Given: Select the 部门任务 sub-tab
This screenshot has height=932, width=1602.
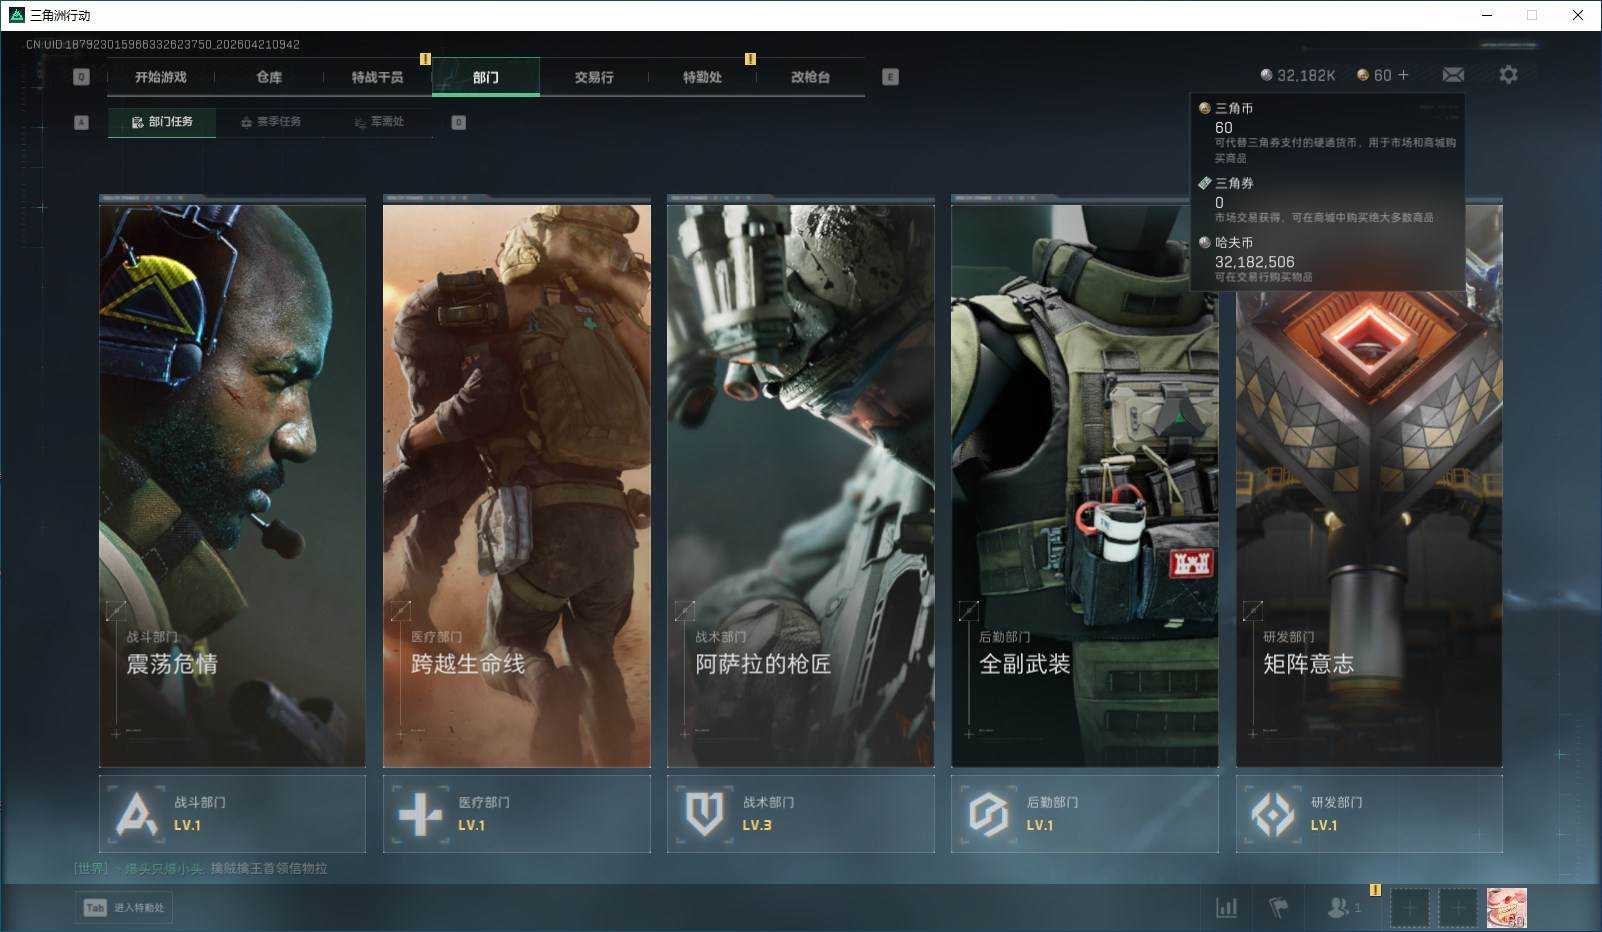Looking at the screenshot, I should pyautogui.click(x=162, y=122).
